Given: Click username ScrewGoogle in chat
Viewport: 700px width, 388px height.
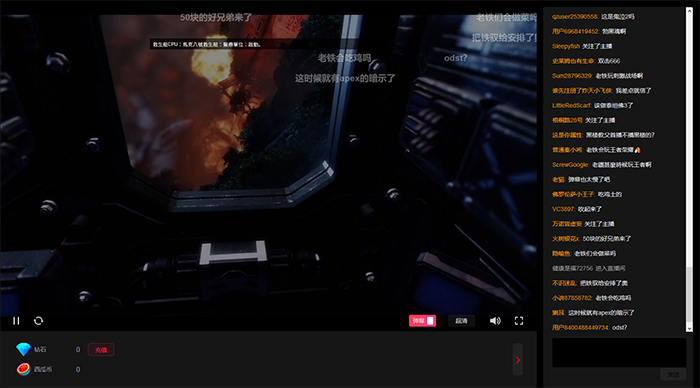Looking at the screenshot, I should [571, 164].
